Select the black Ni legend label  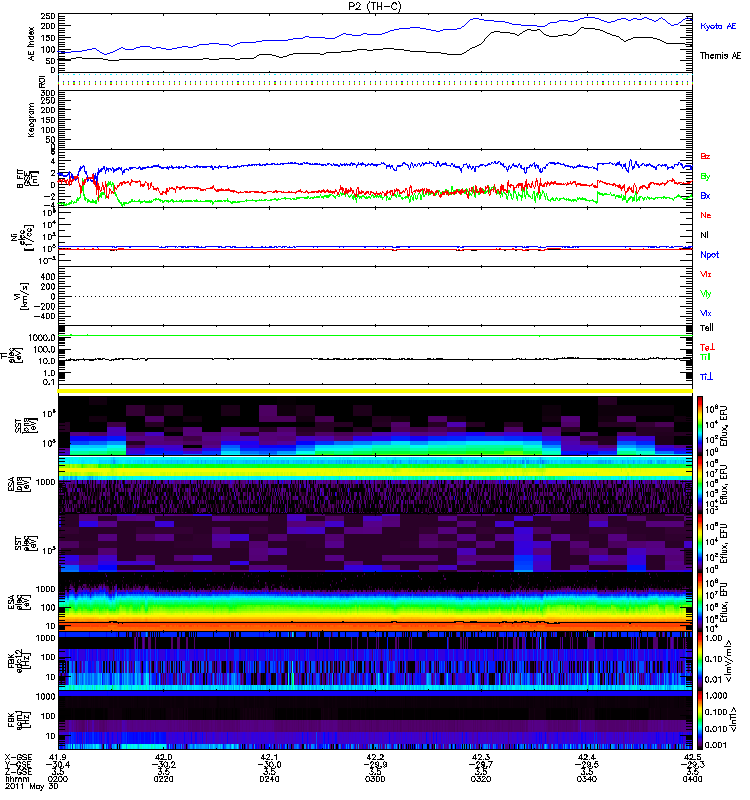(704, 235)
